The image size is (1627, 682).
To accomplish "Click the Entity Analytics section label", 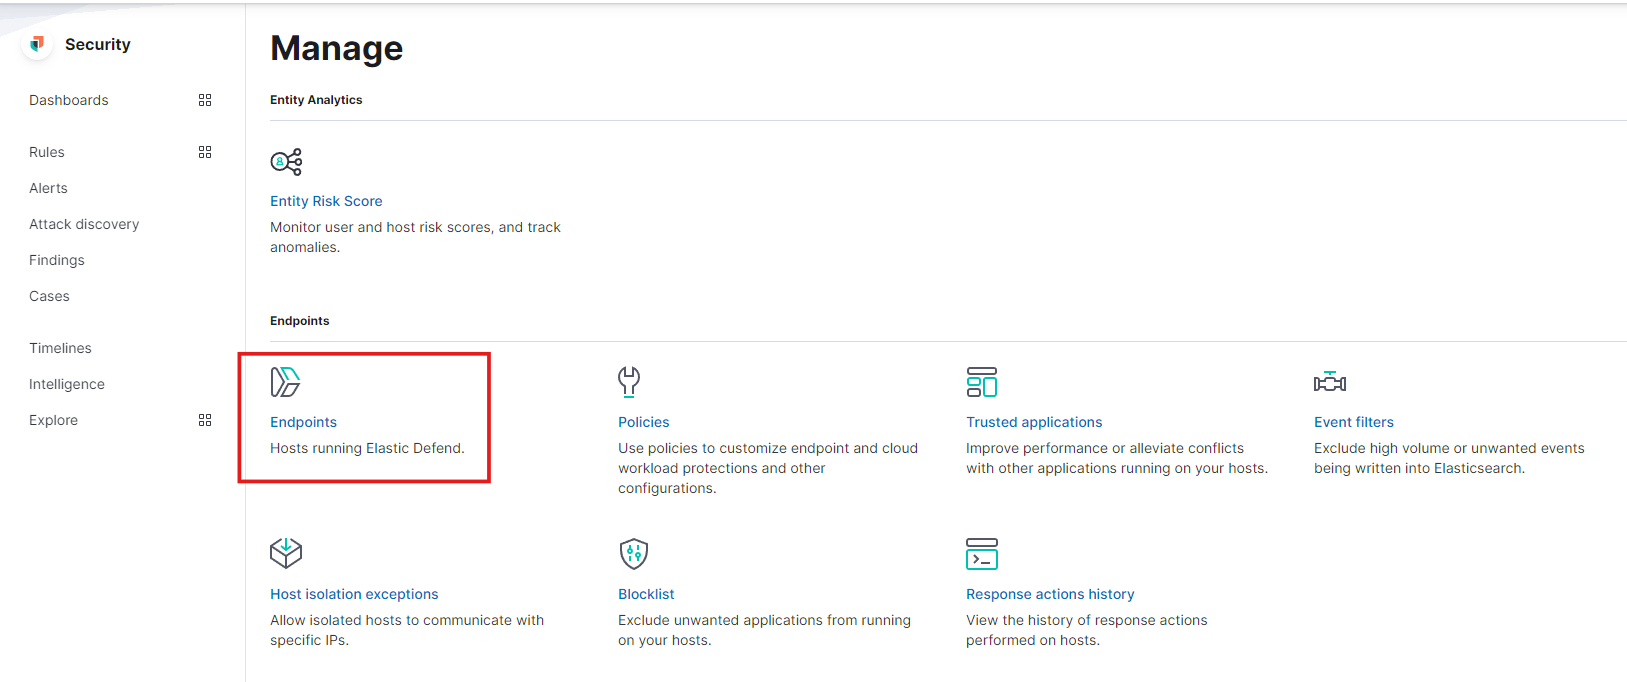I will coord(316,100).
